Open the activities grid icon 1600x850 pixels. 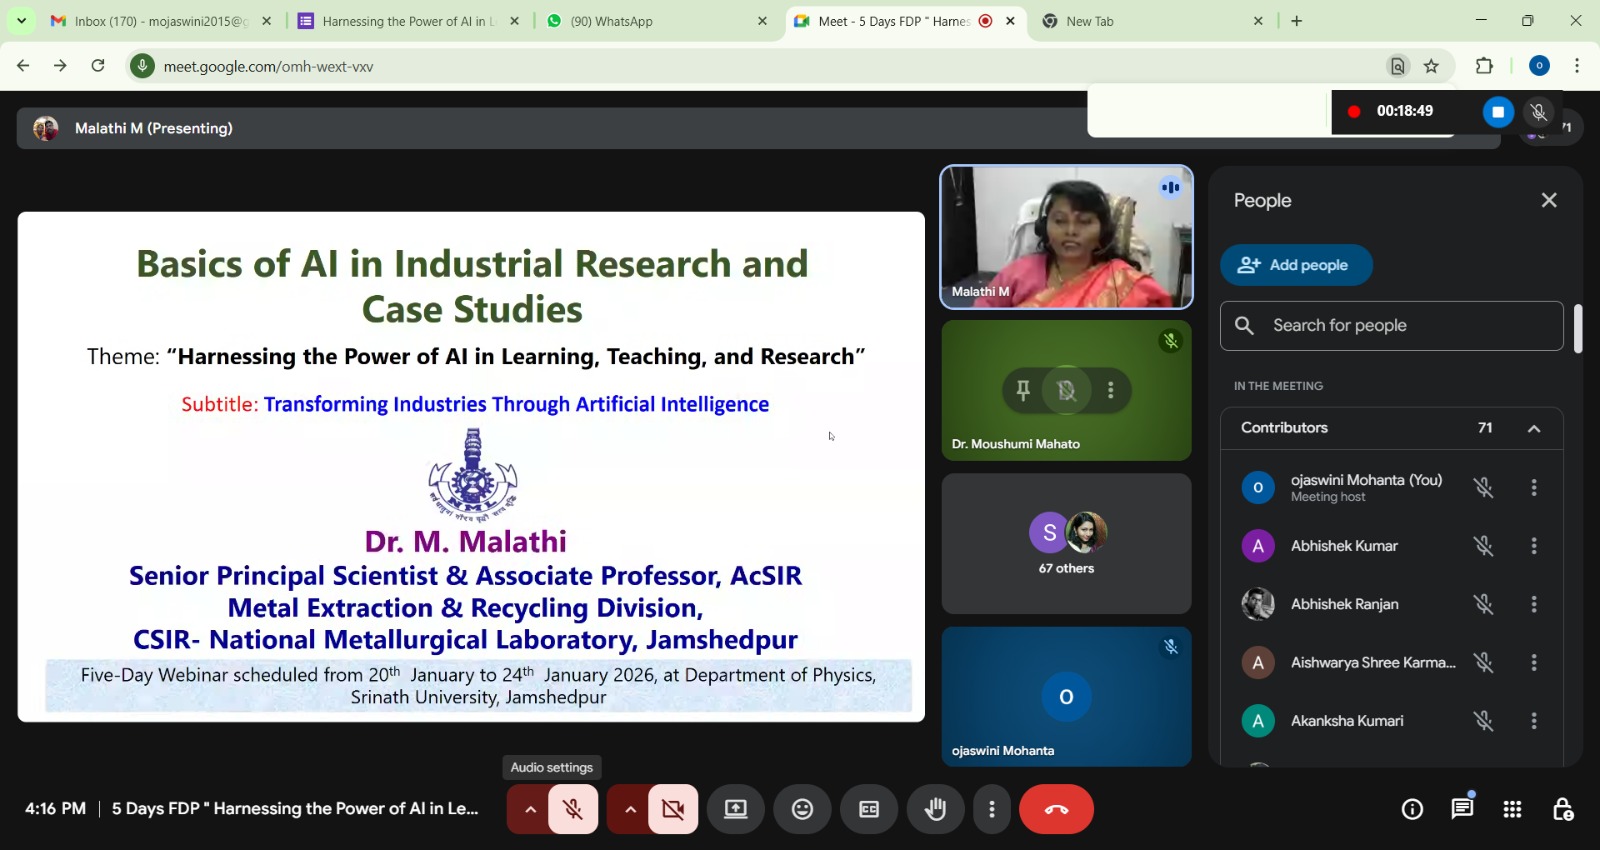coord(1512,809)
